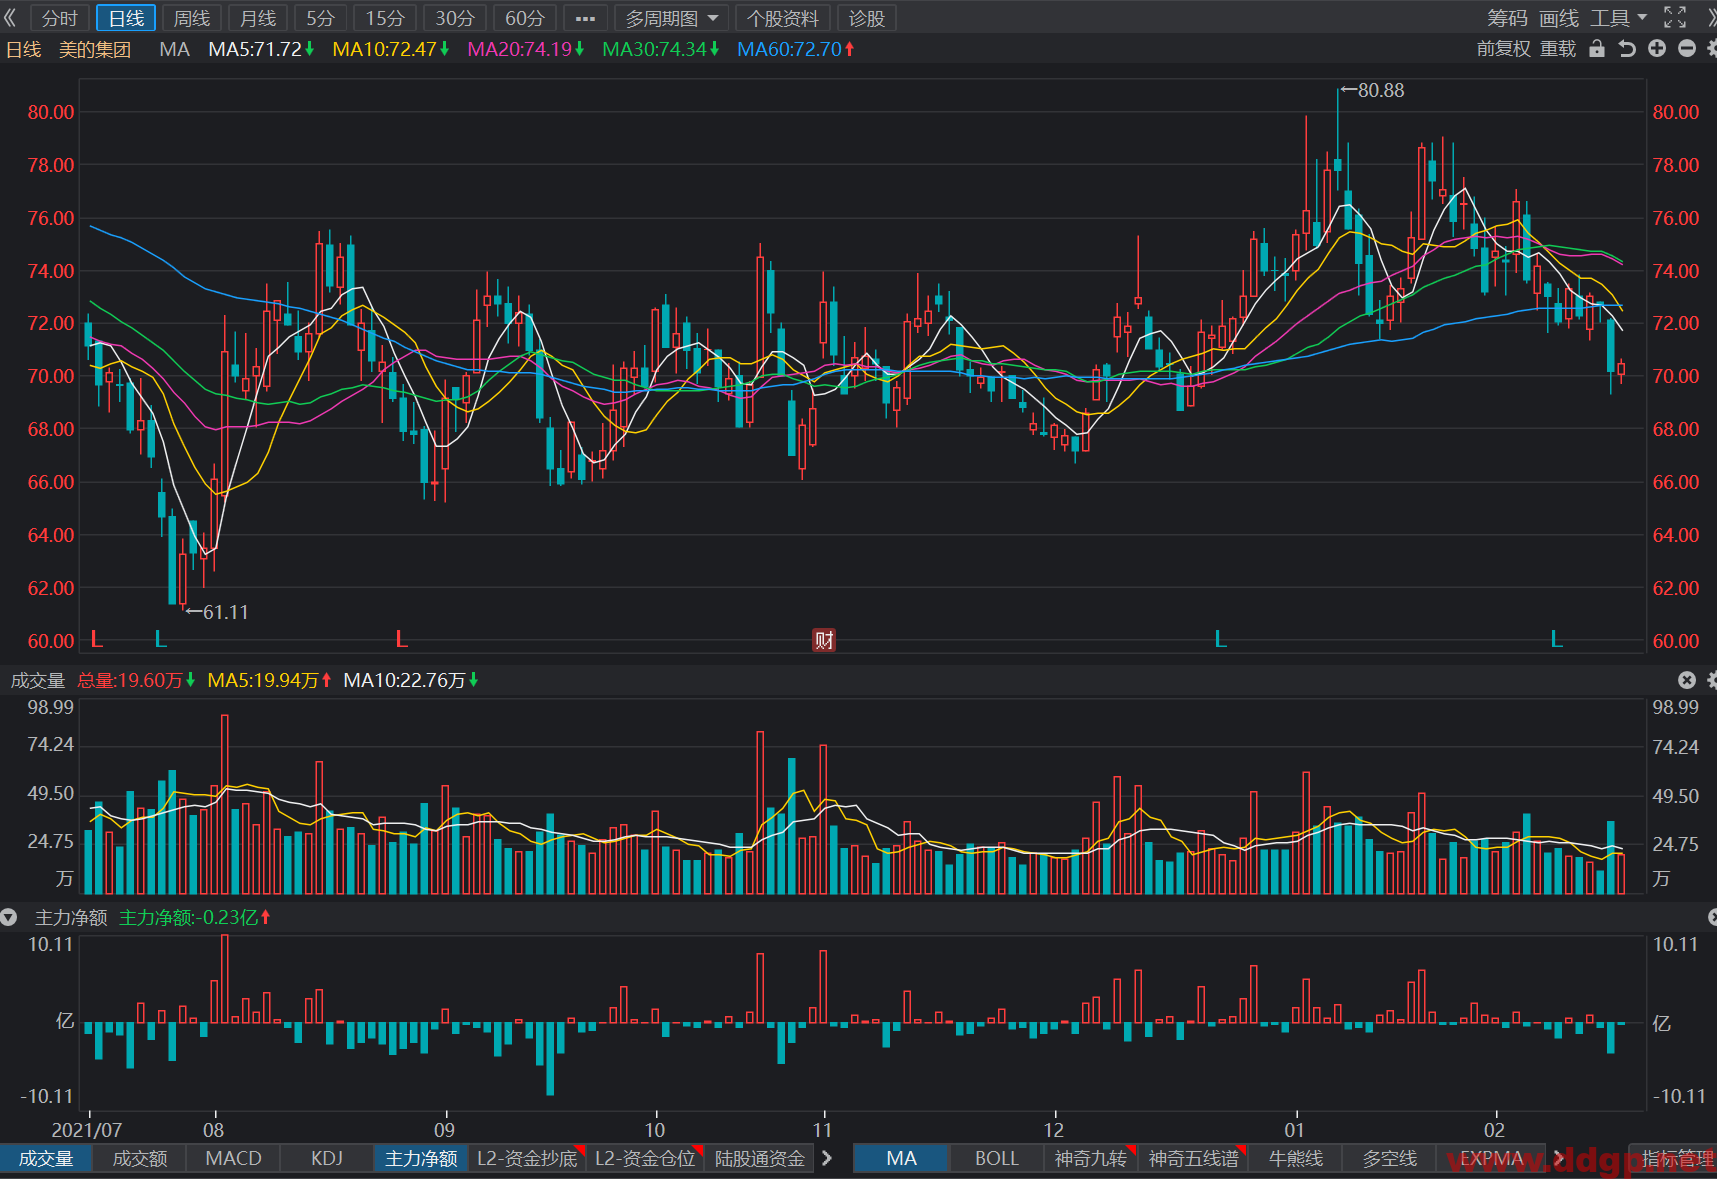1717x1179 pixels.
Task: Select the 5分 period tab
Action: (x=320, y=18)
